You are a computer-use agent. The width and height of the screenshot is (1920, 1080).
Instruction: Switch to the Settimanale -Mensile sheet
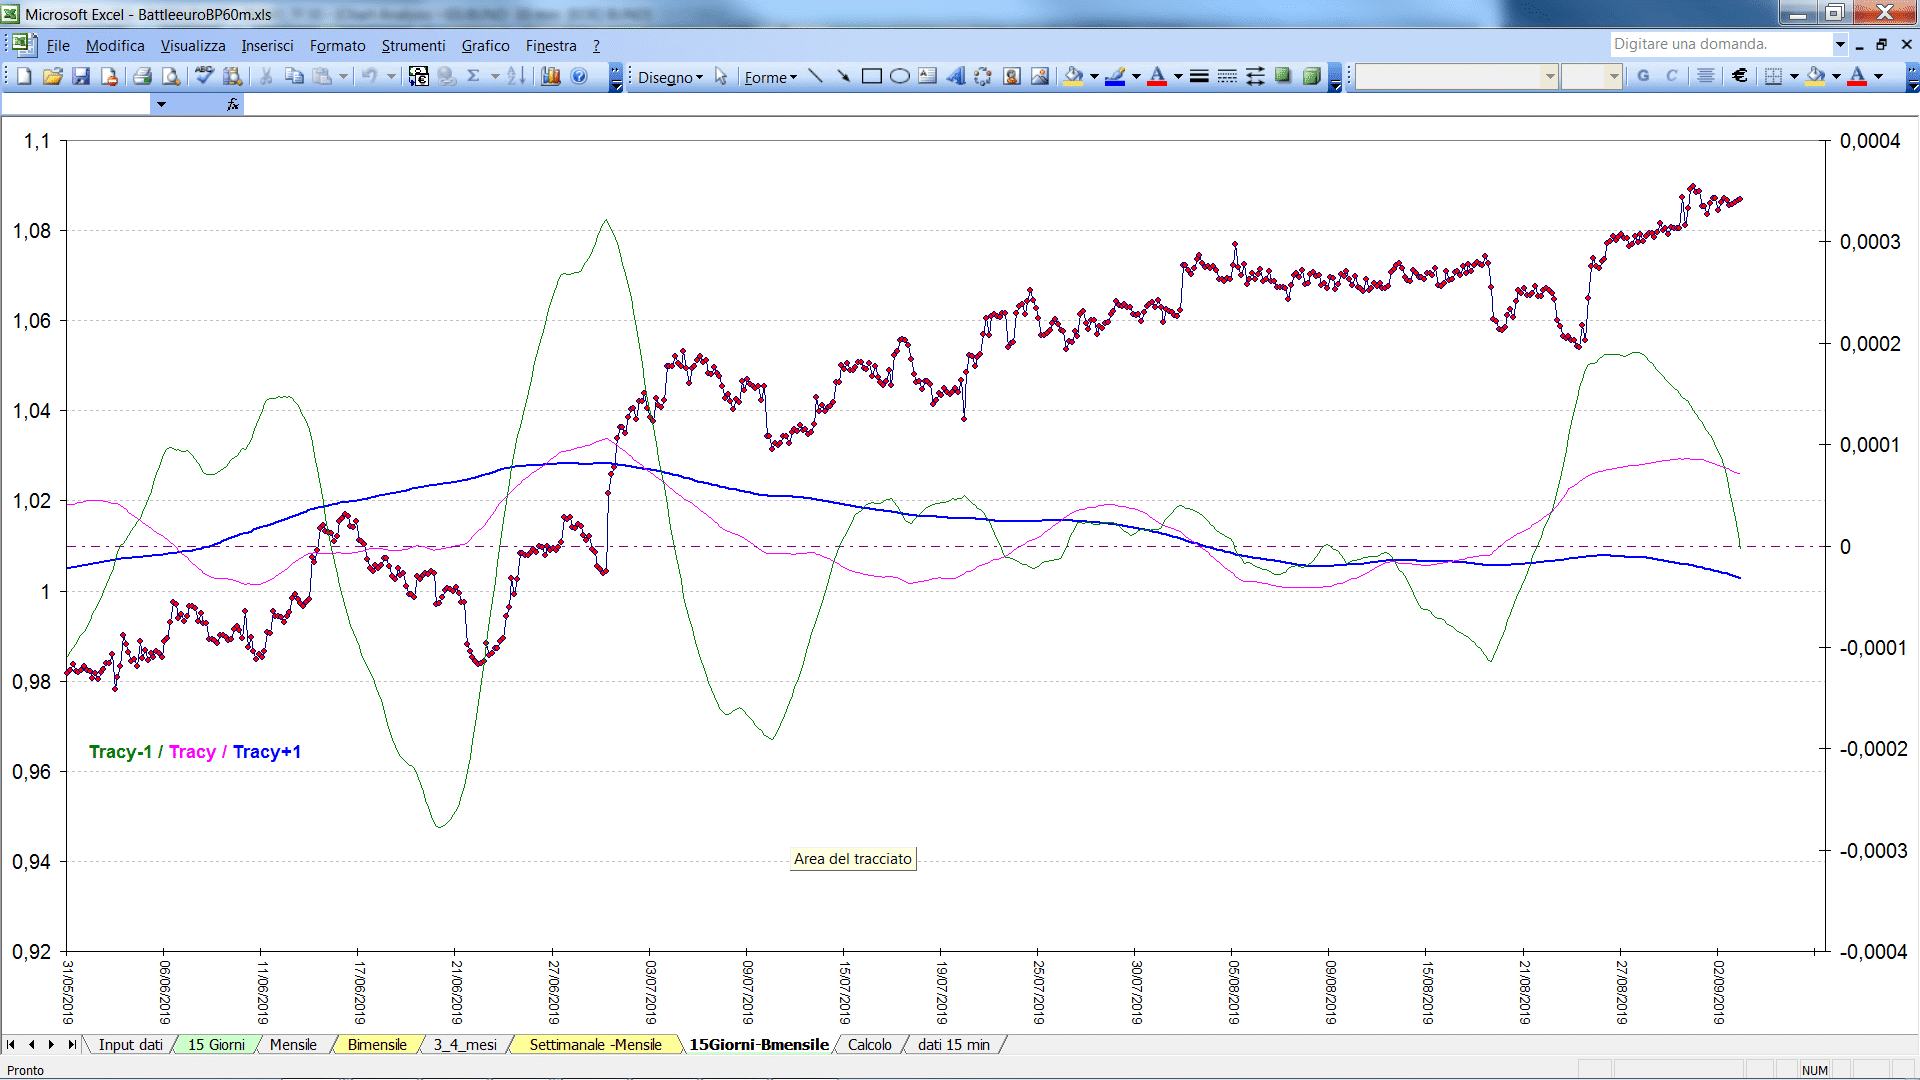click(x=596, y=1044)
